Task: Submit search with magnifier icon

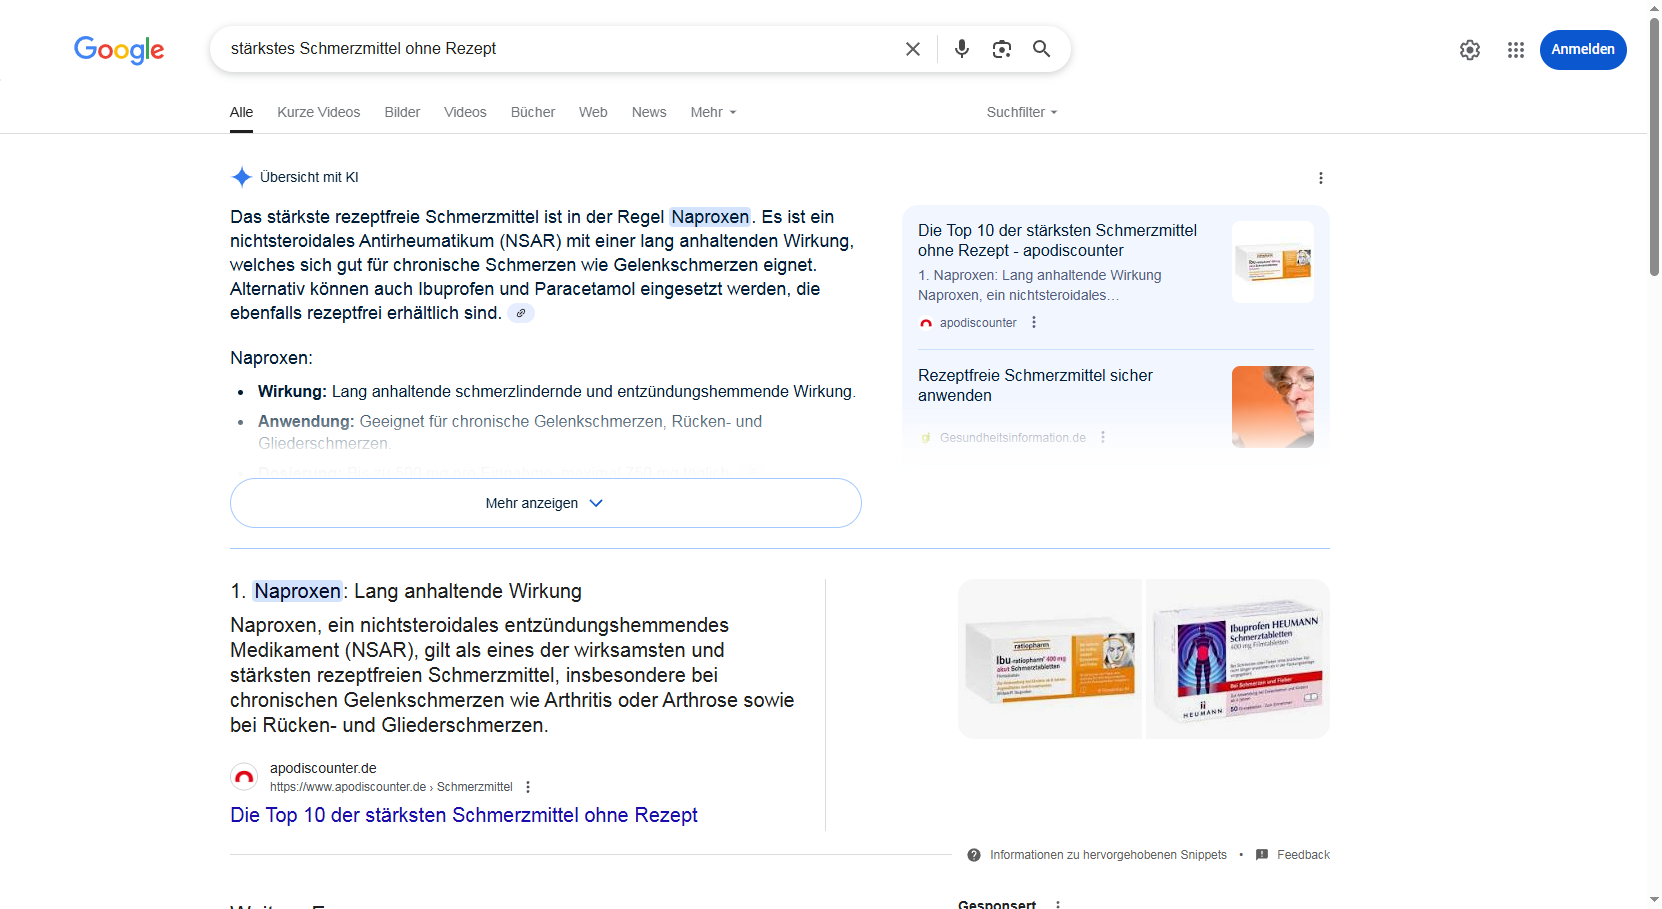Action: (1042, 49)
